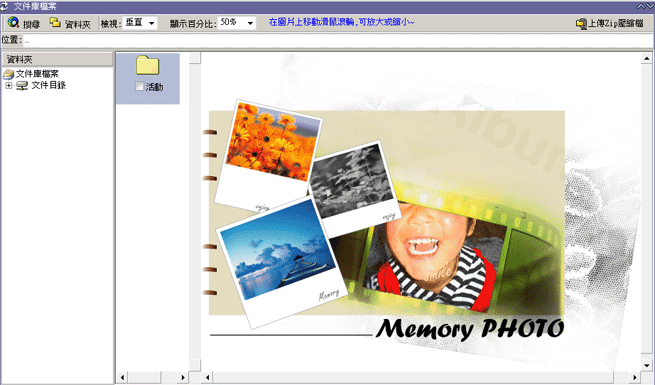Image resolution: width=655 pixels, height=385 pixels.
Task: Select the 文件庫檔案 root tree node
Action: (37, 74)
